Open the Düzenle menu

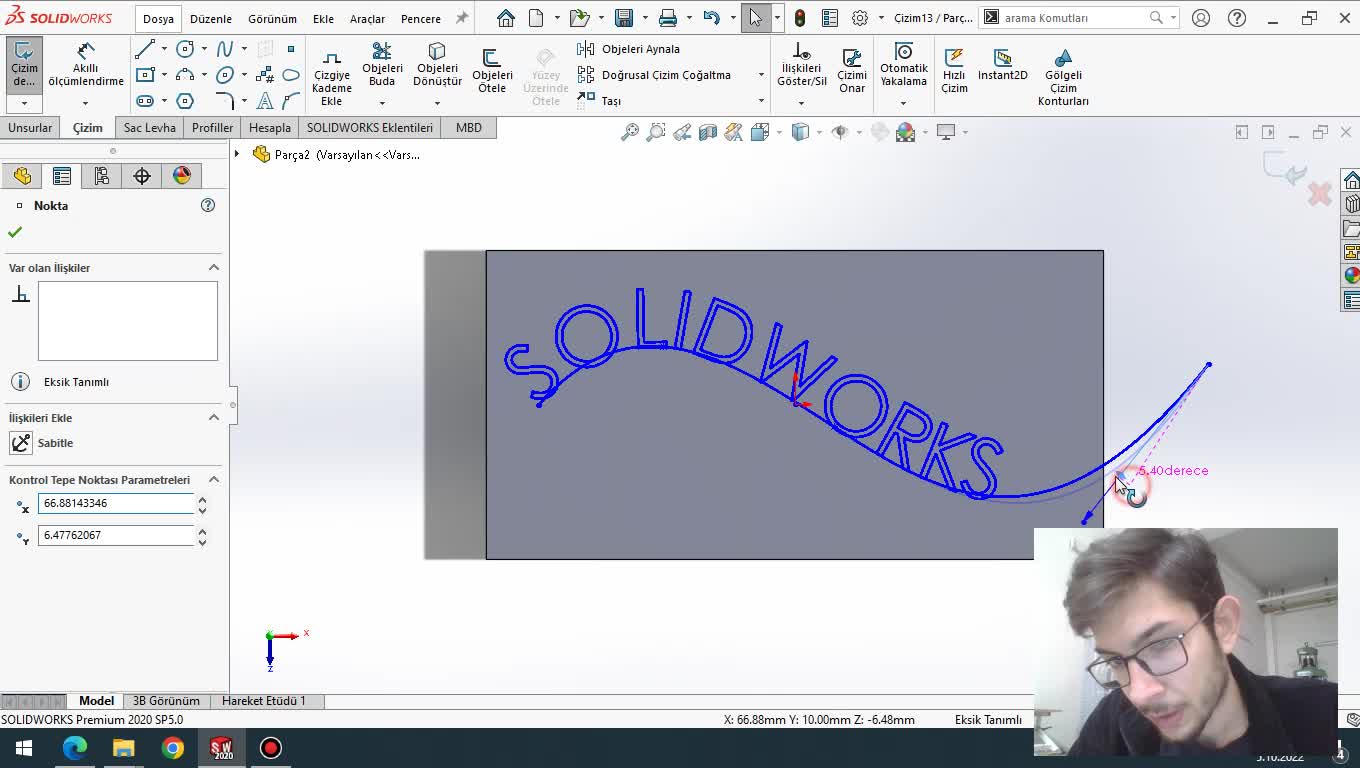[x=211, y=18]
